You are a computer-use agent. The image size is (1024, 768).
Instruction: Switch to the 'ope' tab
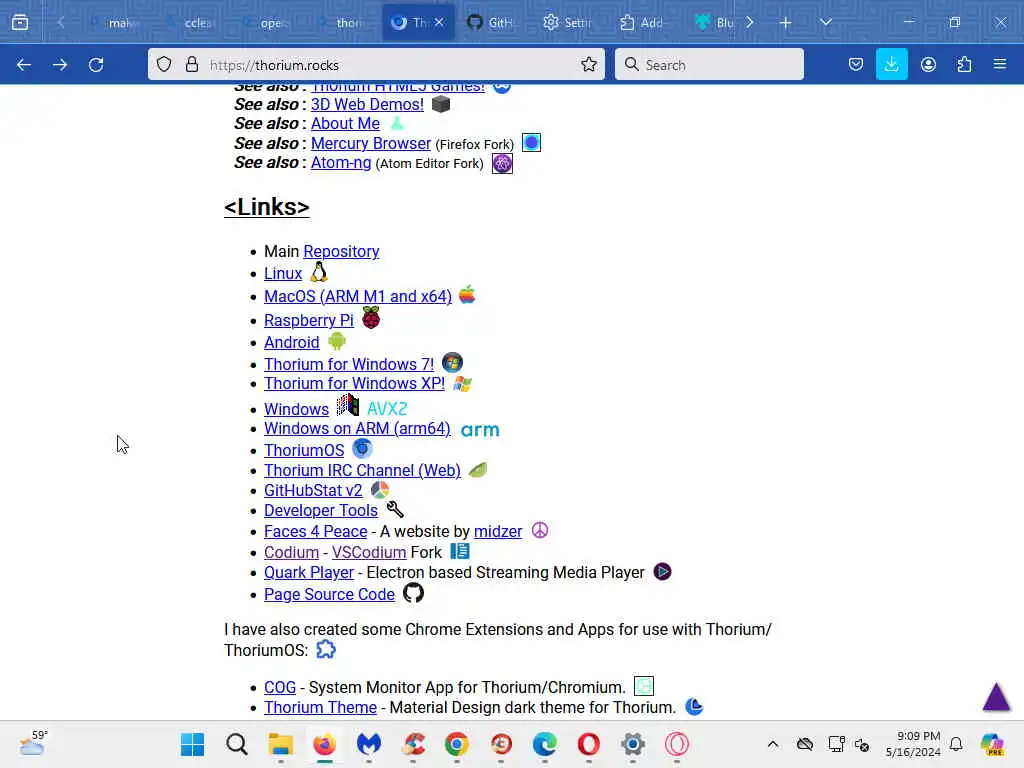click(264, 22)
